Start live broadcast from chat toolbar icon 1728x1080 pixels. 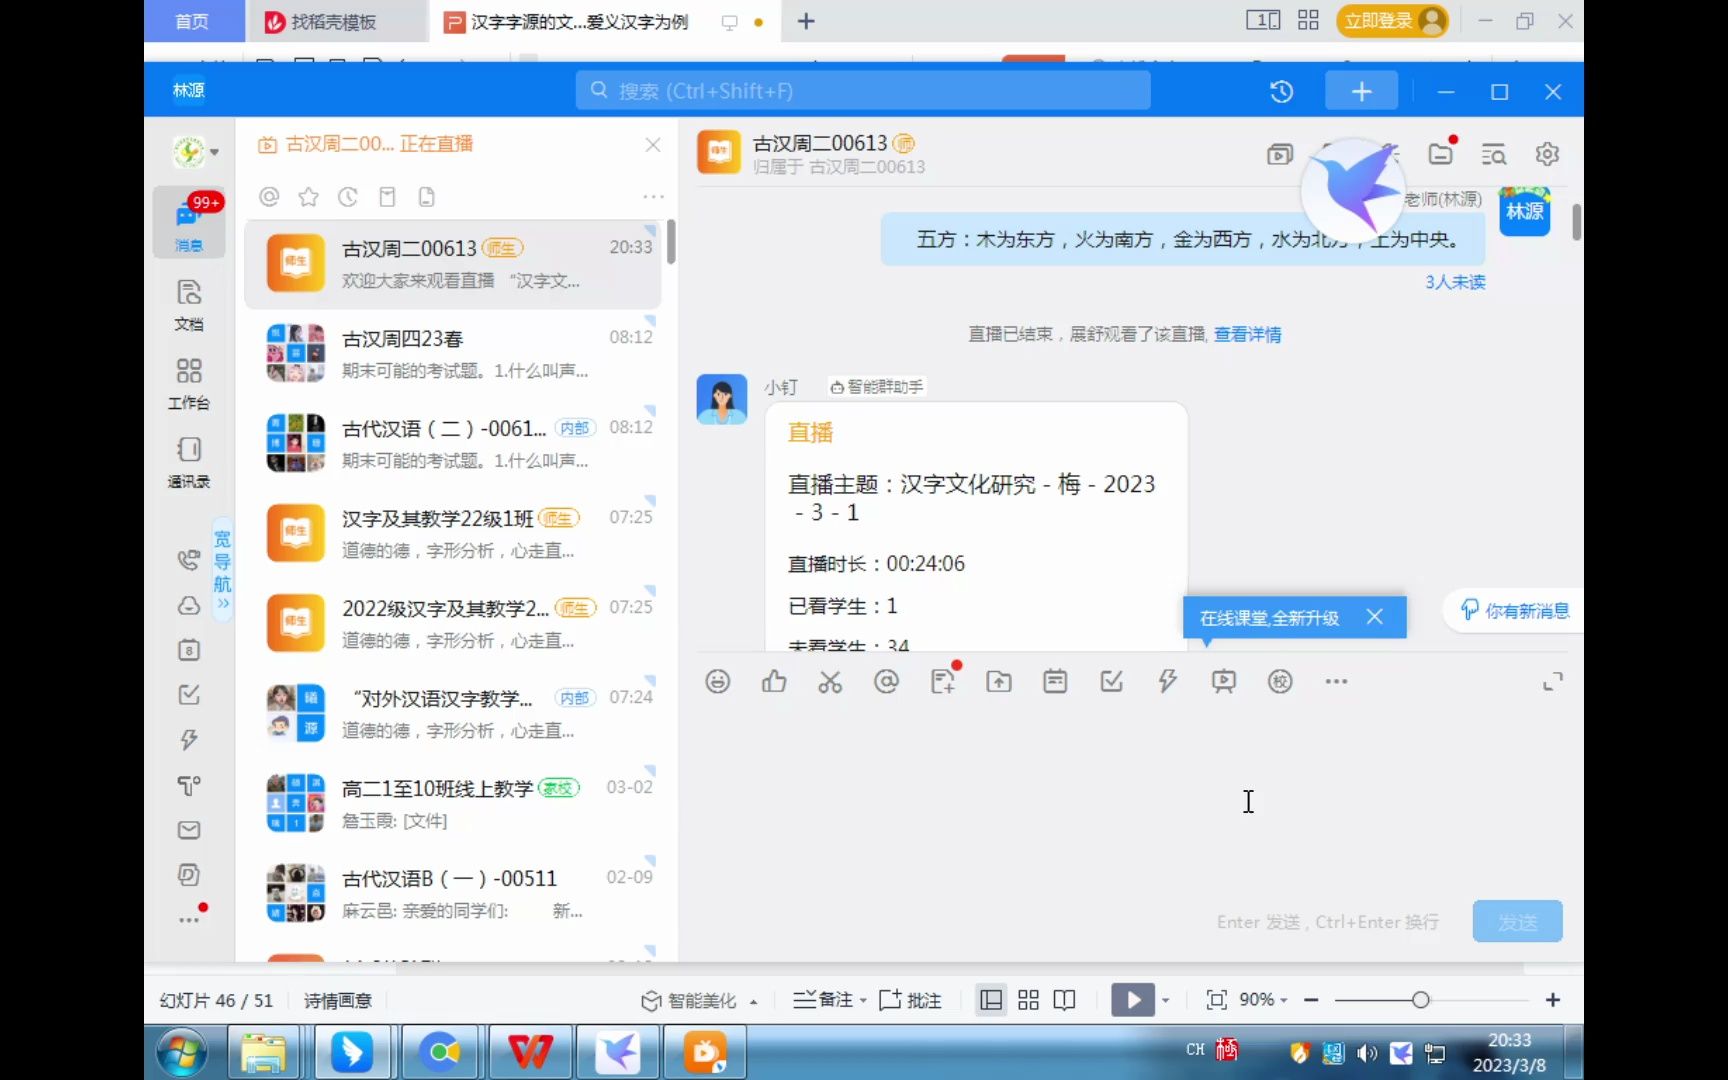[1223, 682]
